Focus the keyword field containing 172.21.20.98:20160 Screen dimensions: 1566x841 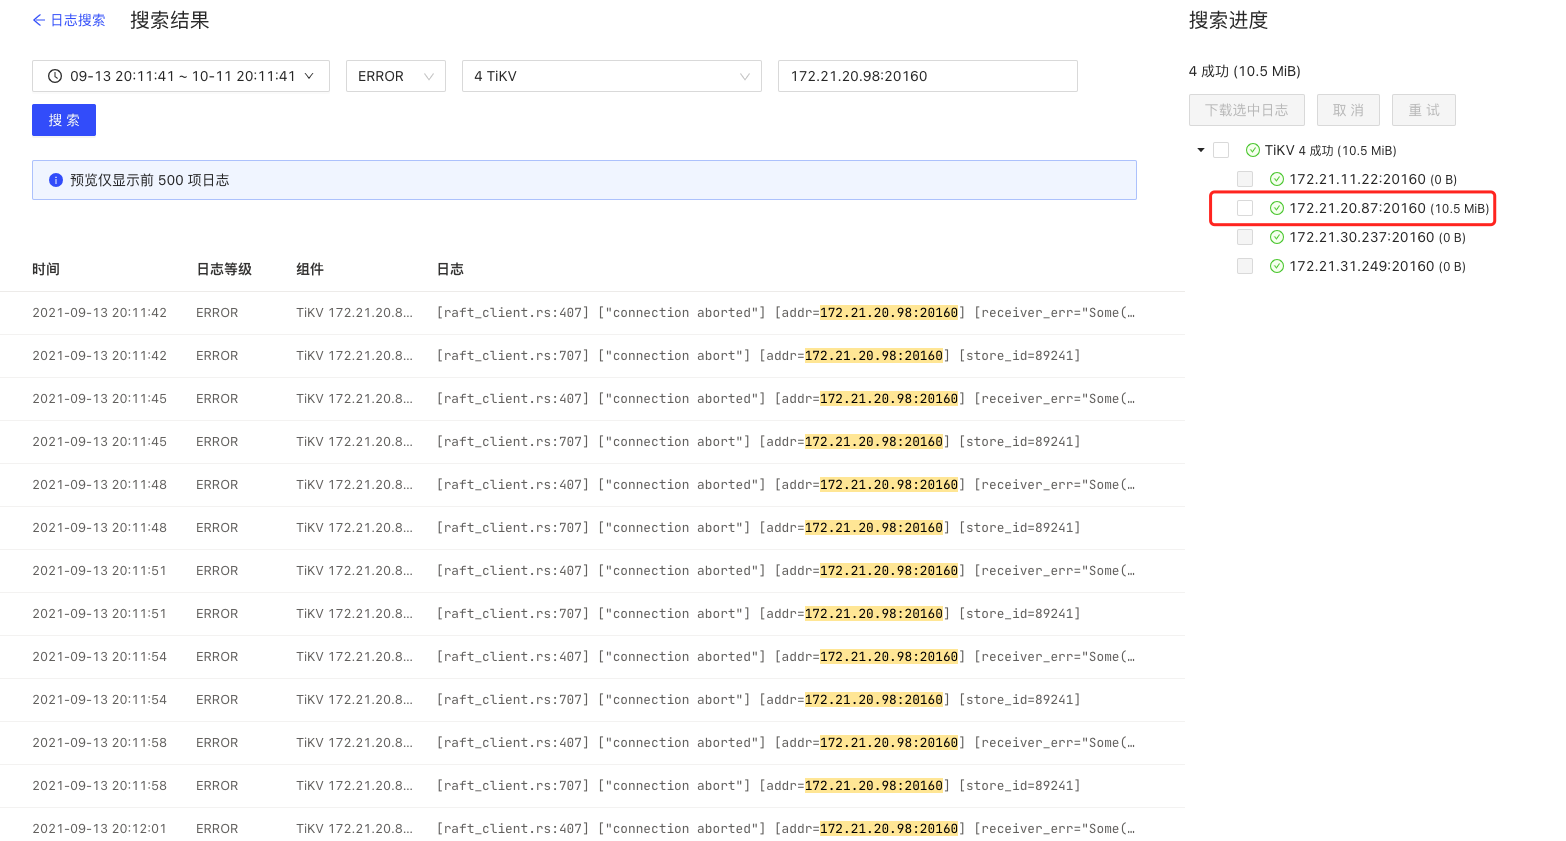[927, 76]
